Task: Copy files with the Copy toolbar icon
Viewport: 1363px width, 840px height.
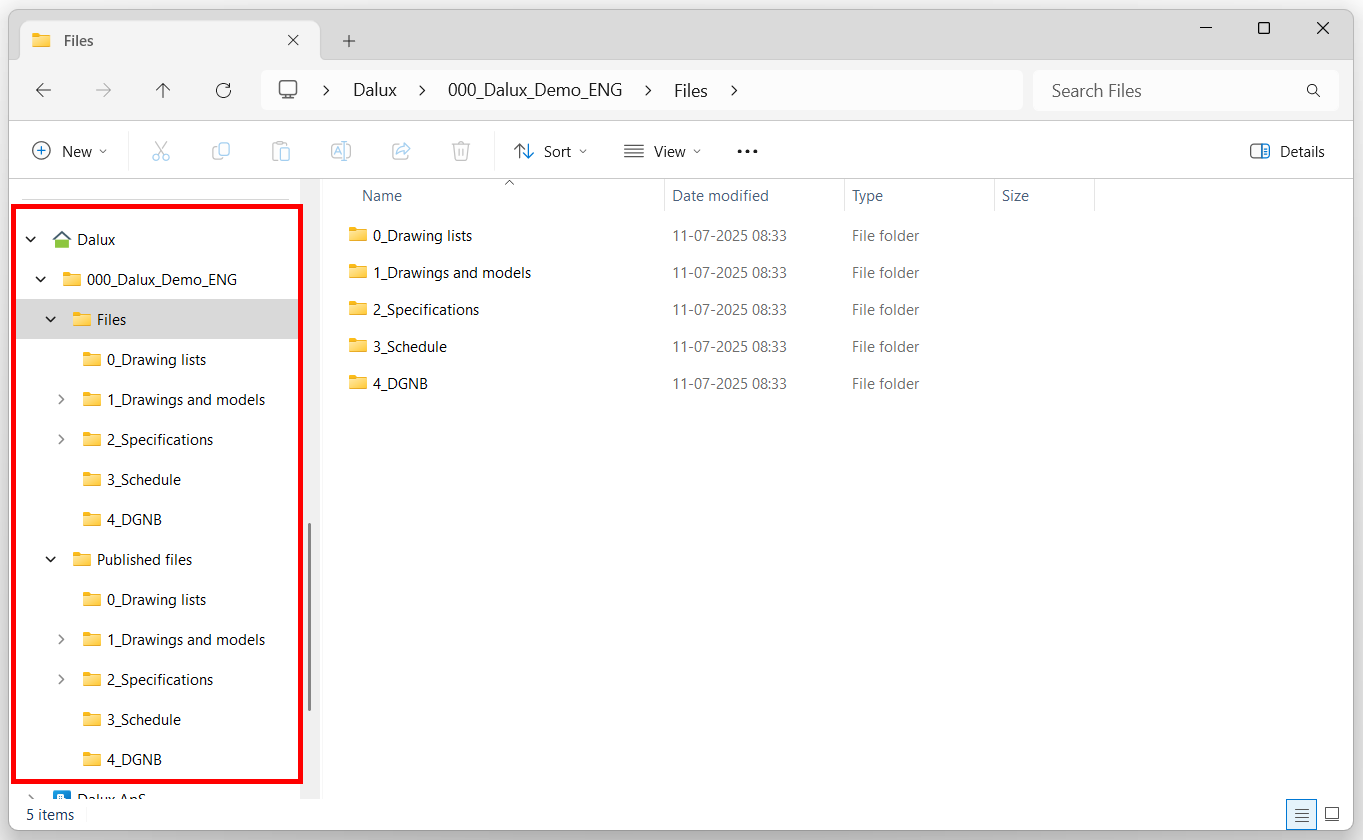Action: coord(221,151)
